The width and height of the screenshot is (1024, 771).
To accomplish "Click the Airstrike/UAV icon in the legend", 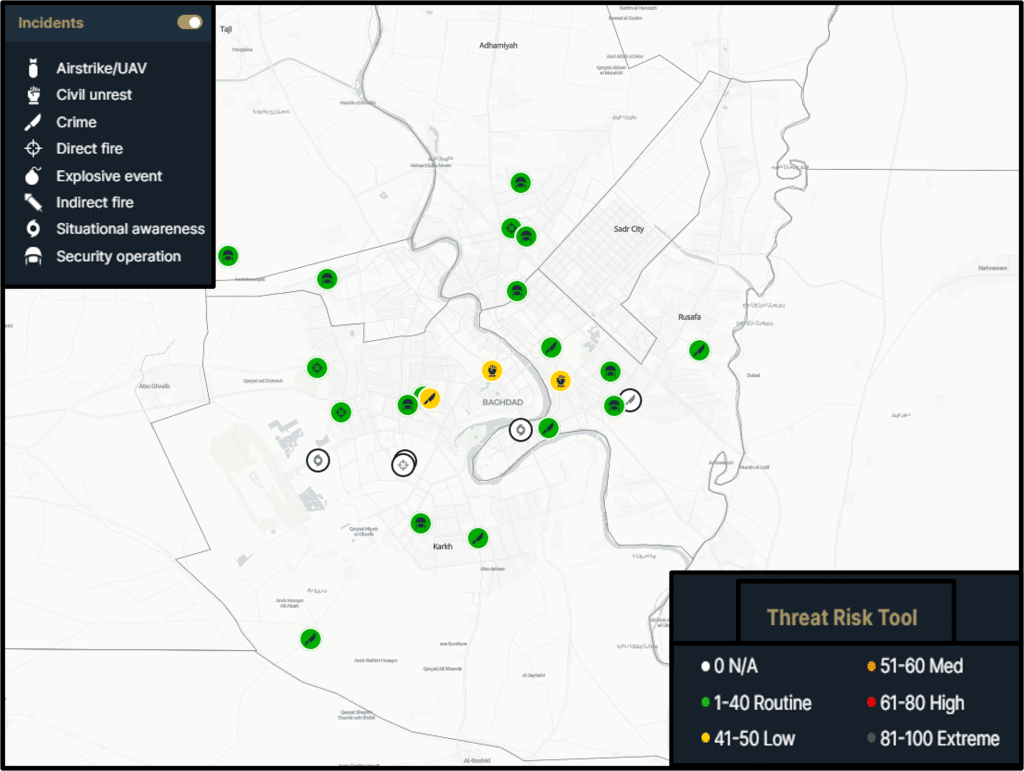I will click(x=34, y=68).
